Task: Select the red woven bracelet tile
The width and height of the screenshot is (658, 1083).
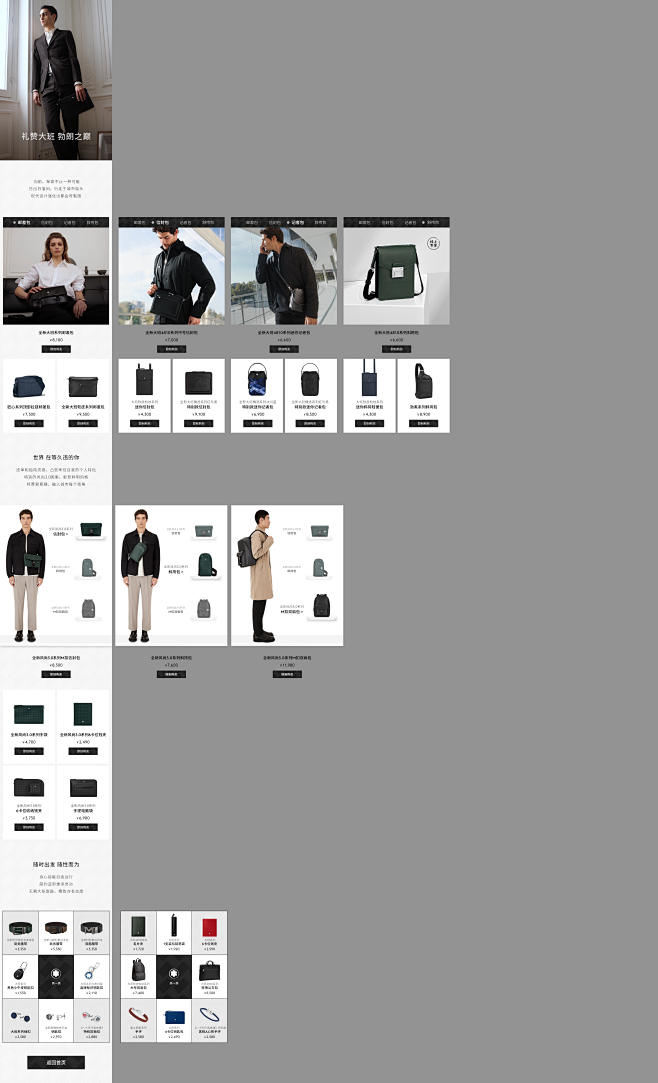Action: point(138,1019)
